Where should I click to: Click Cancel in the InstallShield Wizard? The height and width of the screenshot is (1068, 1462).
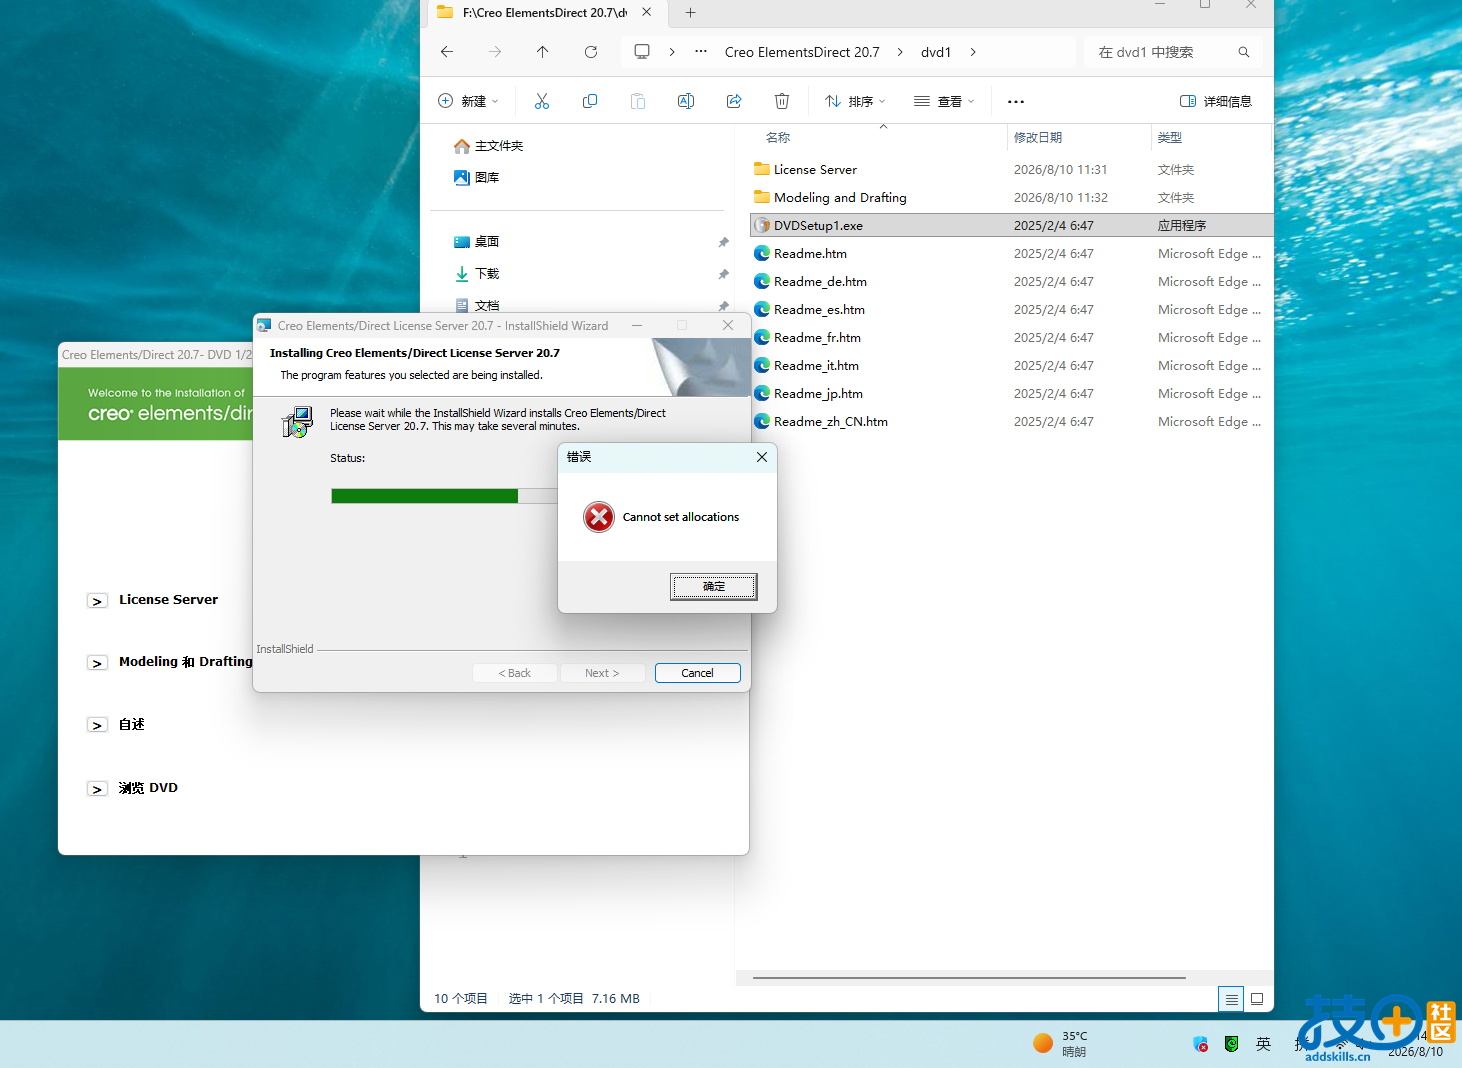(698, 673)
